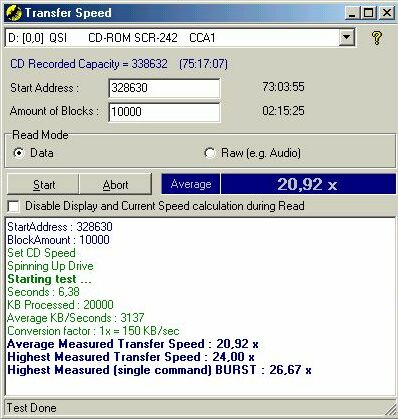Click the BlockAmount : 10000 log line
Viewport: 398px width, 419px height.
coord(58,240)
